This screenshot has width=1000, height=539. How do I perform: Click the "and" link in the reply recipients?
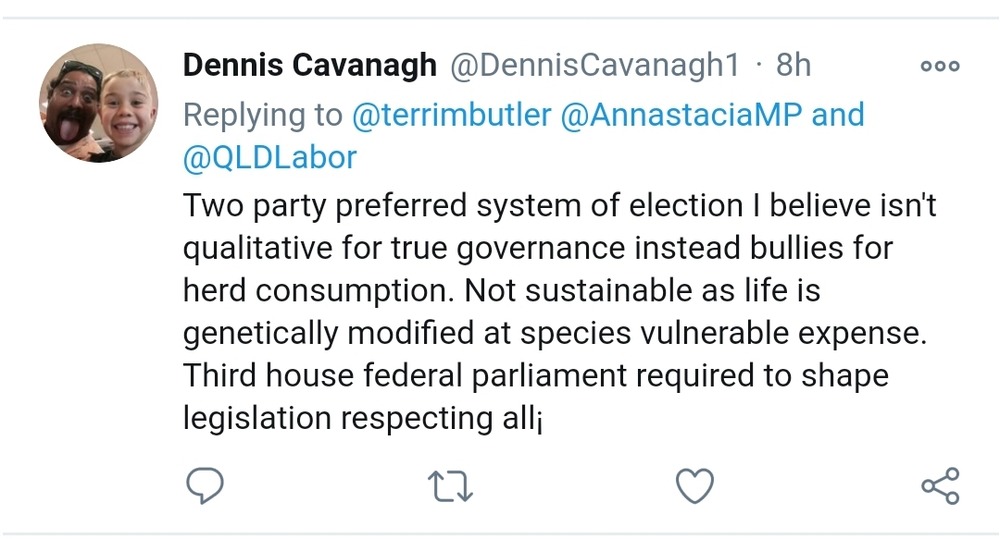pos(837,114)
